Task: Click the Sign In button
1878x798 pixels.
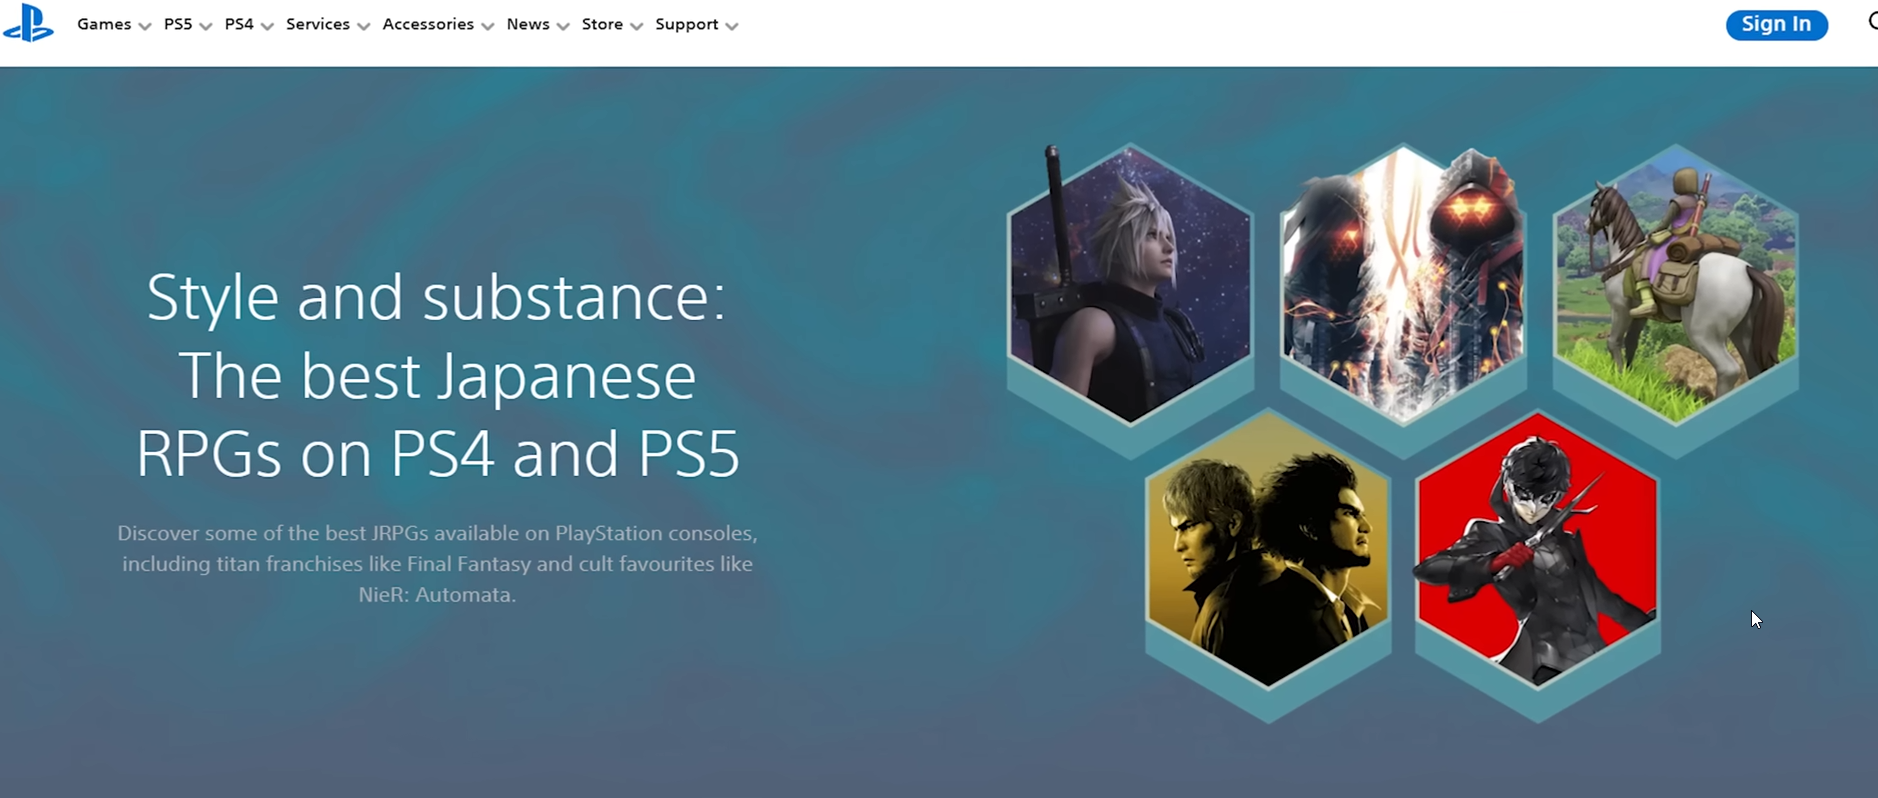Action: coord(1777,24)
